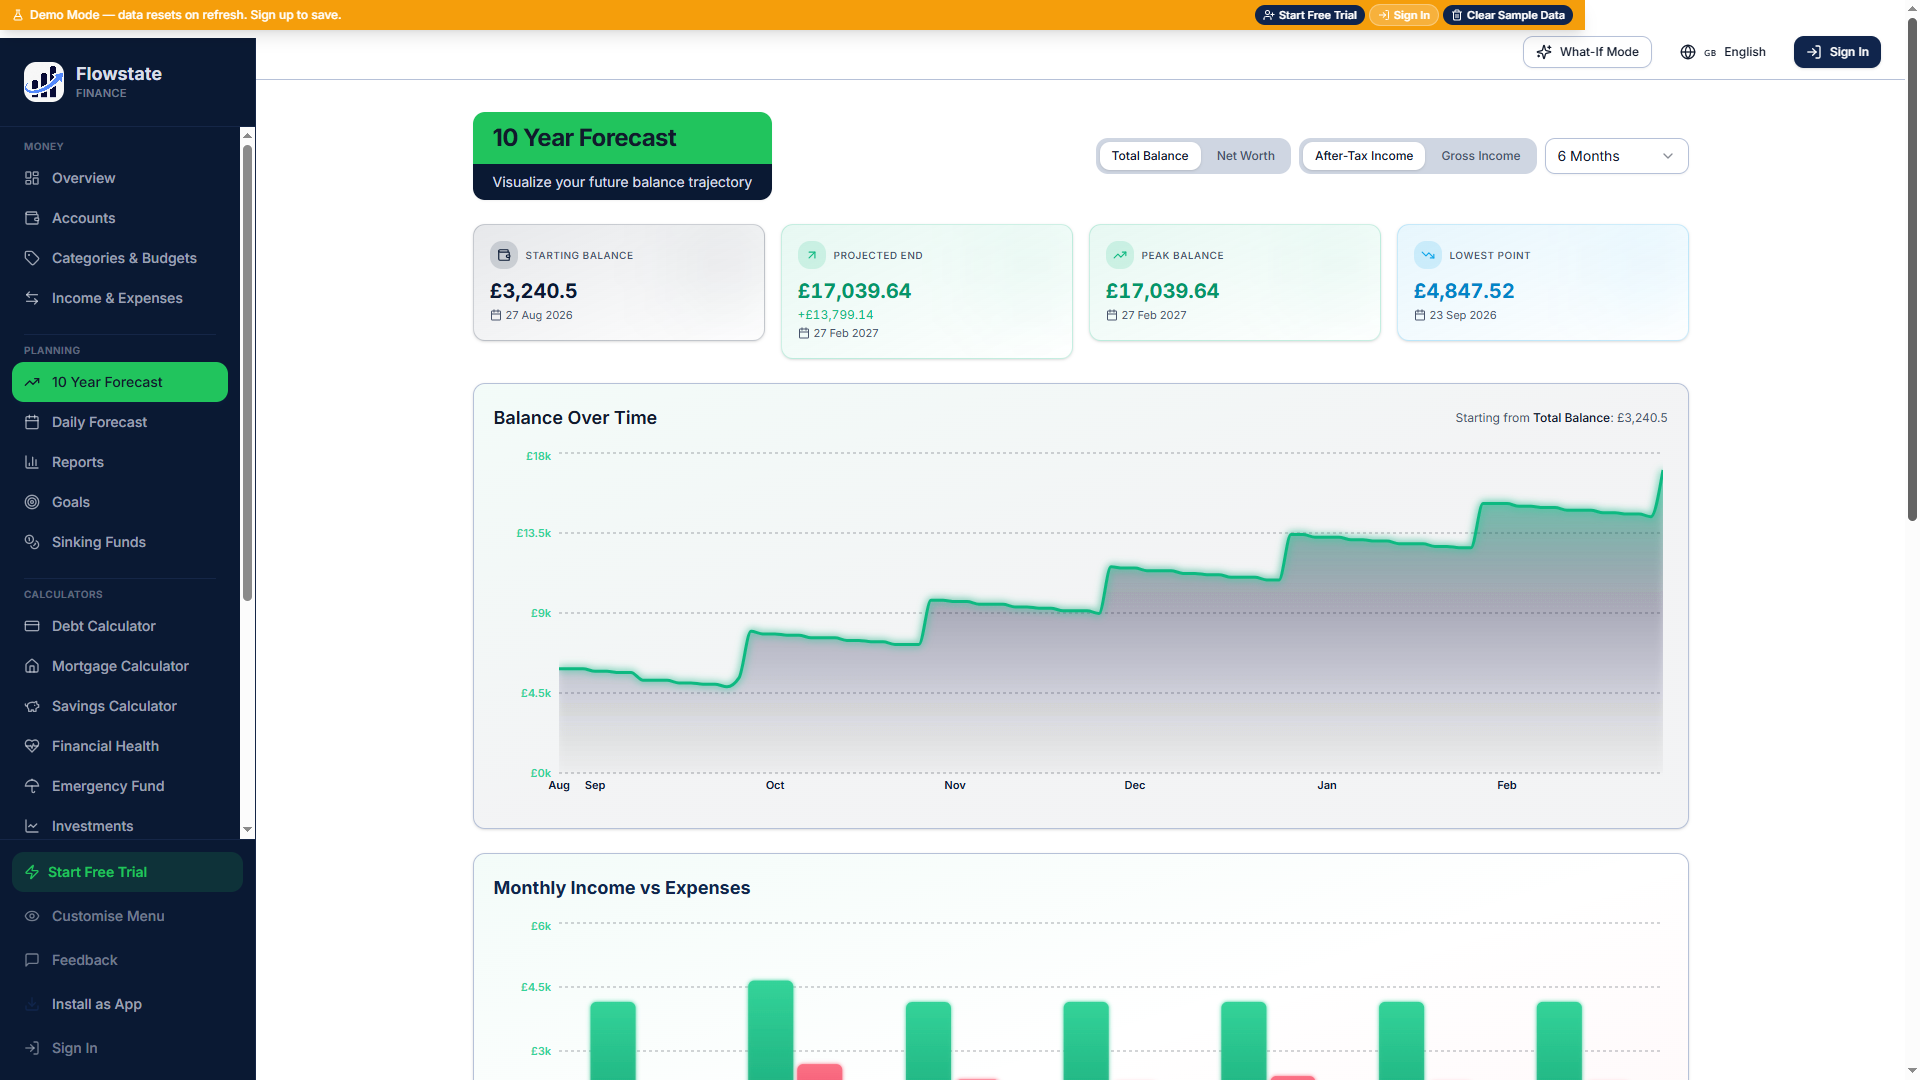Screen dimensions: 1920x1080
Task: Click the Sinking Funds coins icon
Action: pyautogui.click(x=32, y=542)
